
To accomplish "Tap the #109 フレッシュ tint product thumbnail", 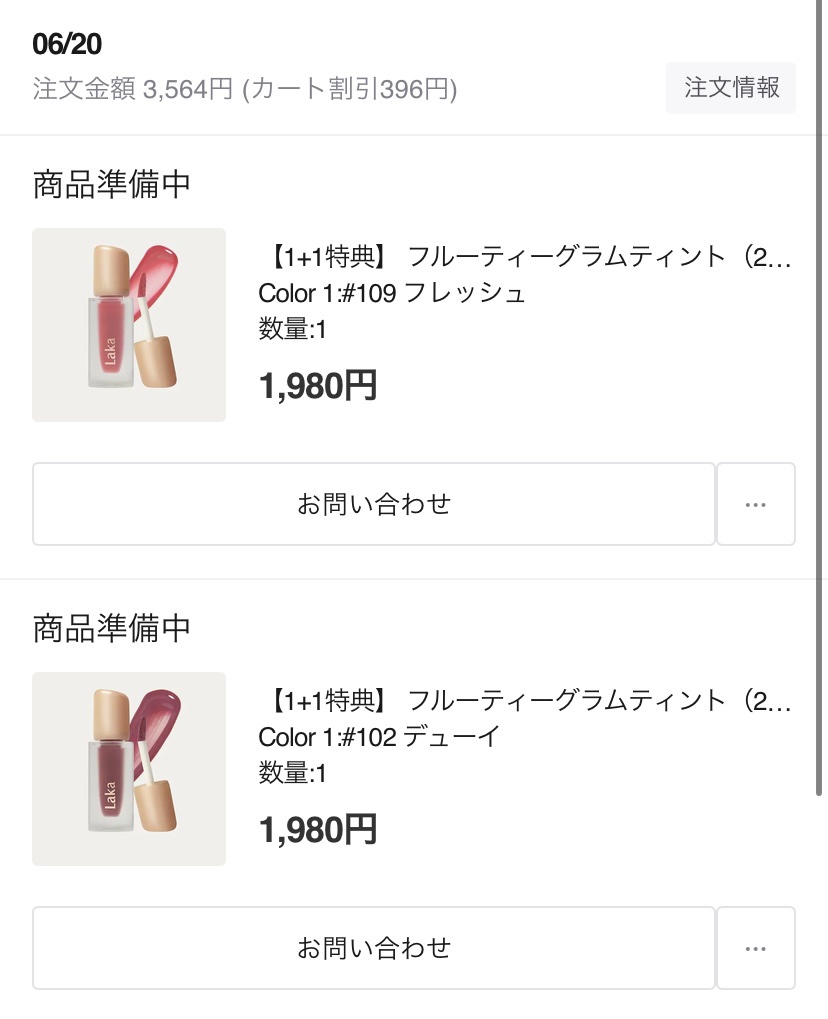I will [x=129, y=325].
